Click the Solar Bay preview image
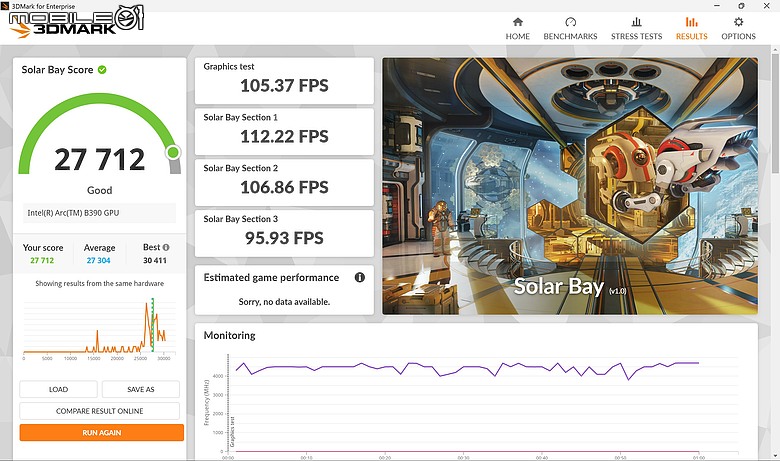780x461 pixels. [x=570, y=186]
